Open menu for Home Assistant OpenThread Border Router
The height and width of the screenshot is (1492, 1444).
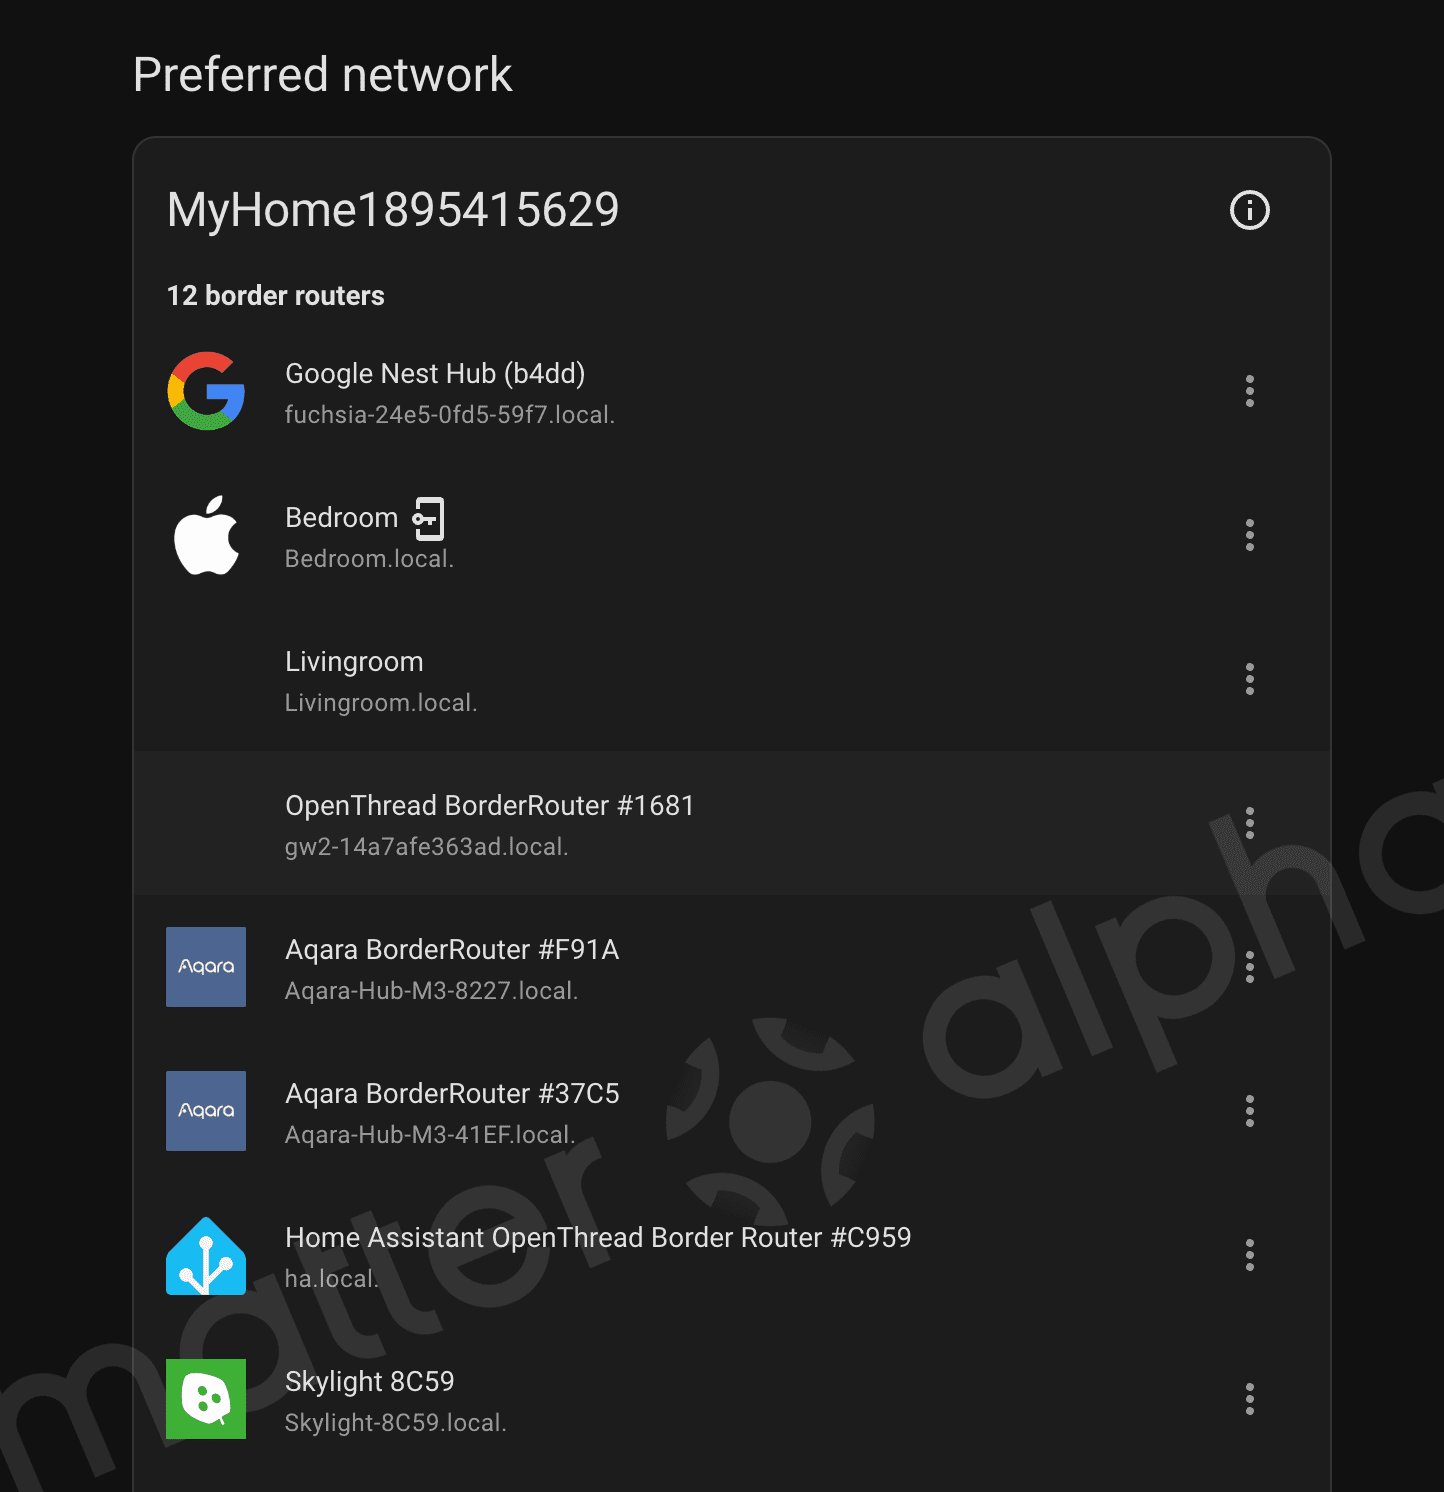click(1249, 1255)
